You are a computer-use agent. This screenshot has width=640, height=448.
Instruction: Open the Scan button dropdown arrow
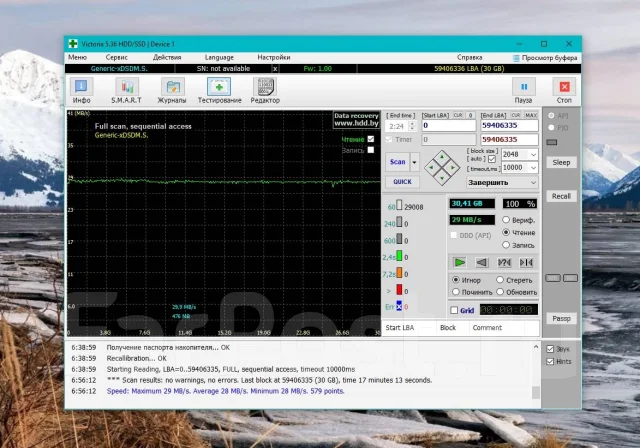tap(414, 162)
